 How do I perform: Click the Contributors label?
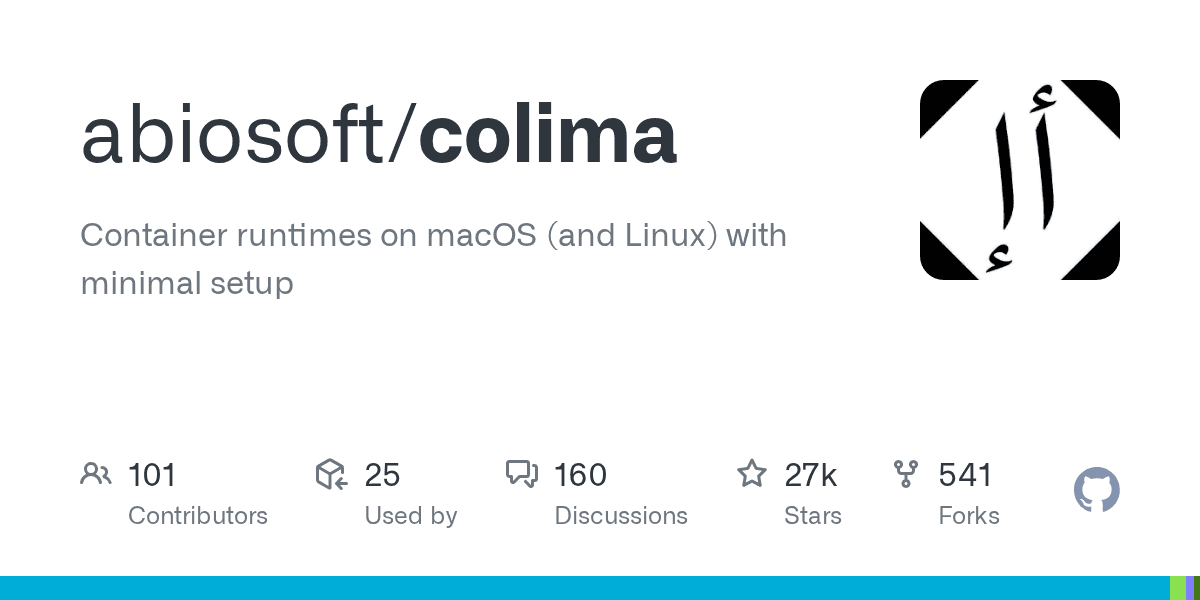(198, 516)
